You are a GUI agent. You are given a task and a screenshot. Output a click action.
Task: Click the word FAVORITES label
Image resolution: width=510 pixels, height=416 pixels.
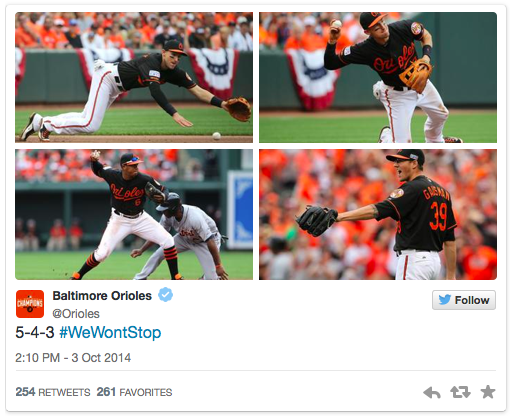coord(146,392)
